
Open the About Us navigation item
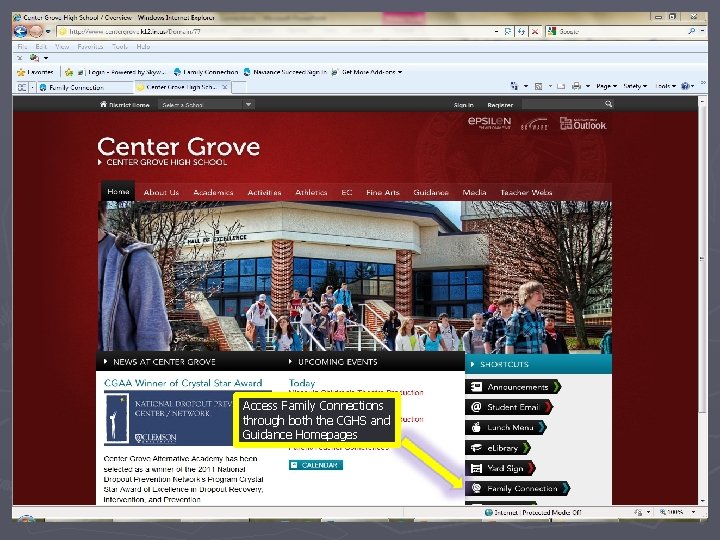click(161, 192)
